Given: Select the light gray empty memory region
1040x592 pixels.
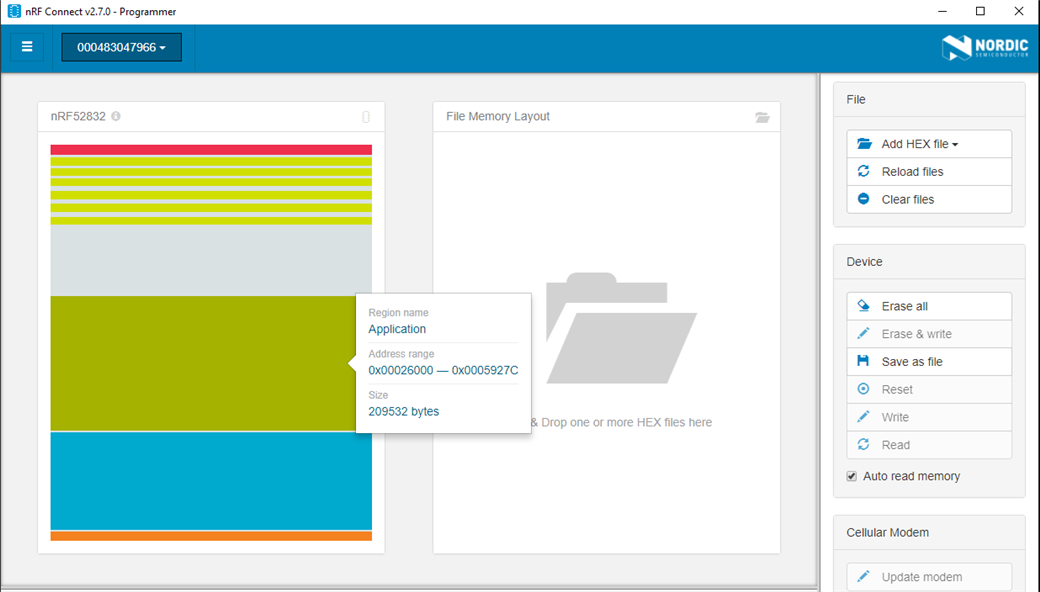Looking at the screenshot, I should [211, 261].
